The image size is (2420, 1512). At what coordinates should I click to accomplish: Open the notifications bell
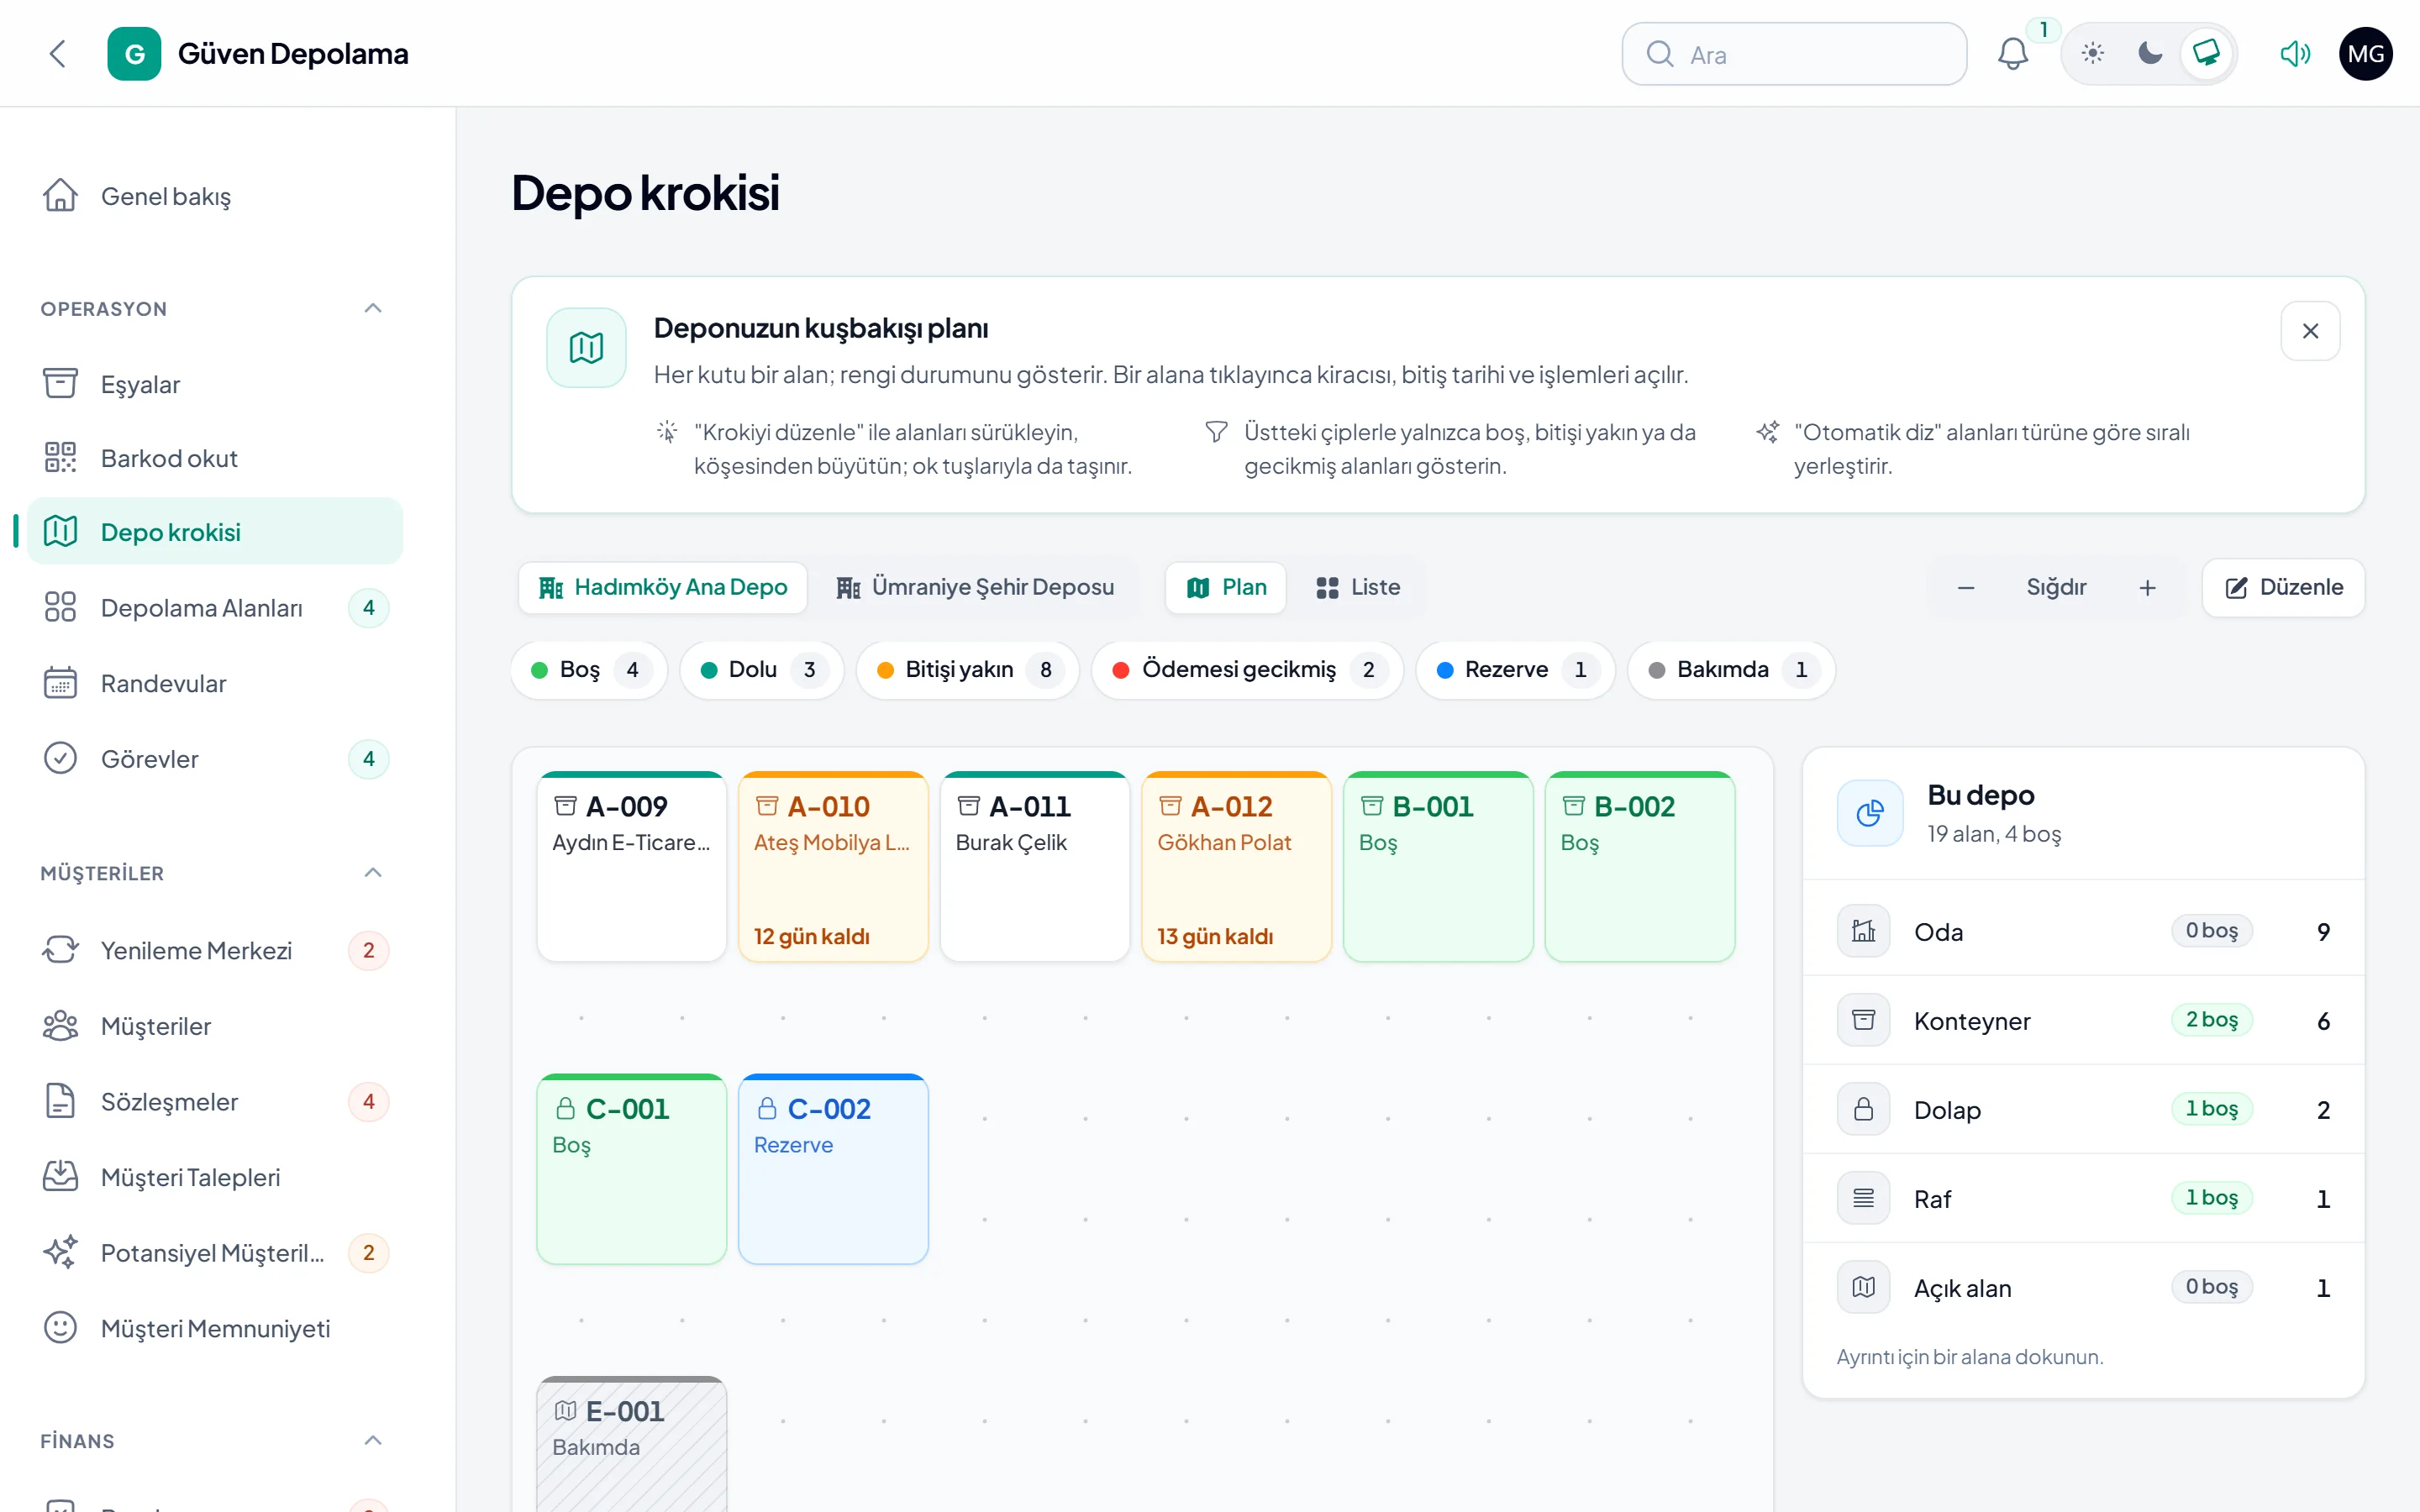coord(2012,54)
